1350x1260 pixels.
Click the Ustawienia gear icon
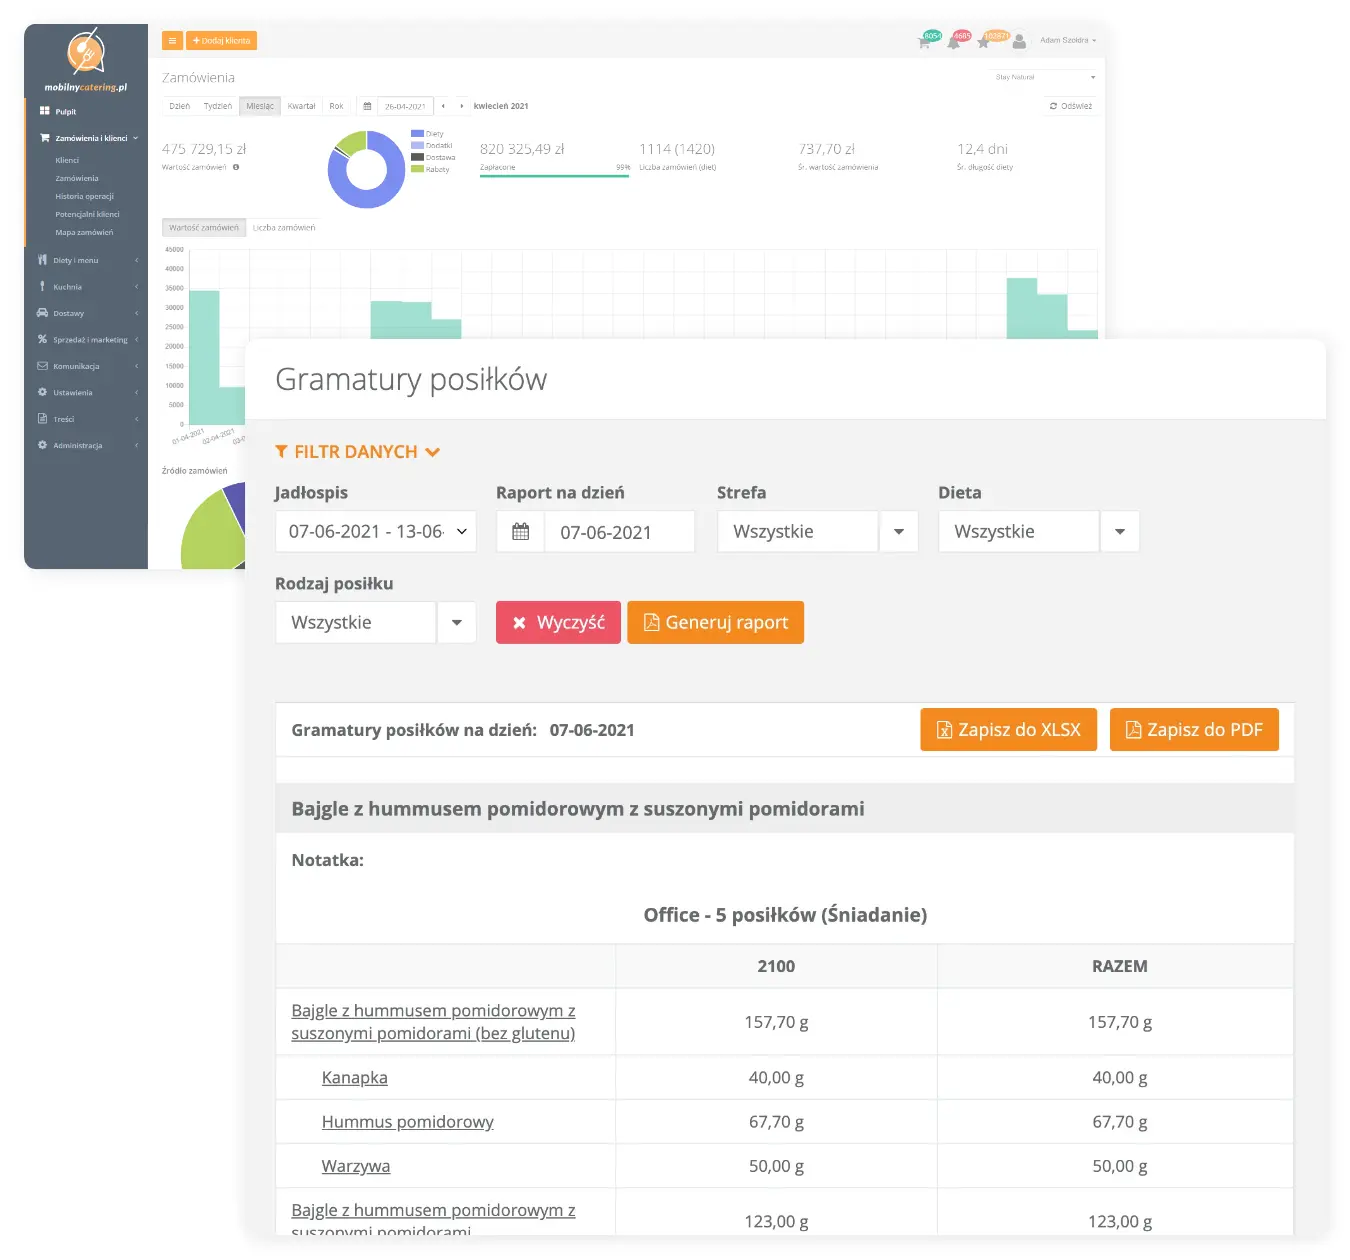click(42, 392)
